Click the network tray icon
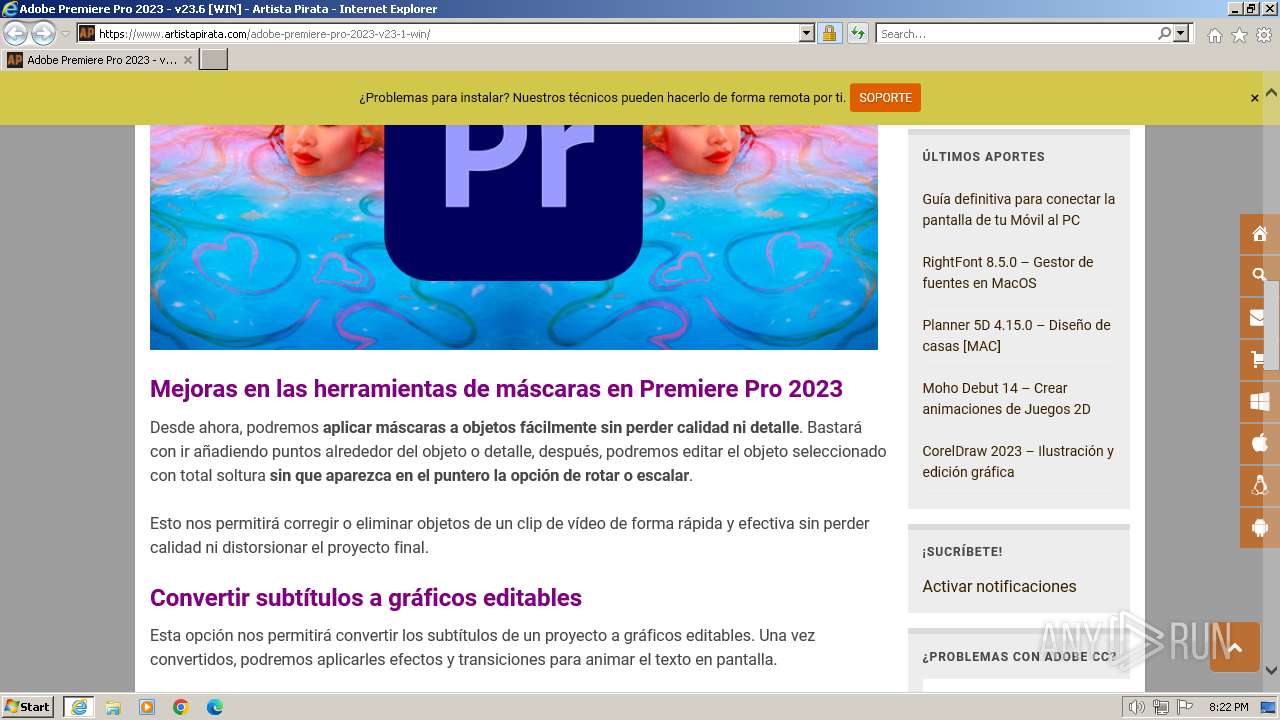The image size is (1280, 720). 1161,707
